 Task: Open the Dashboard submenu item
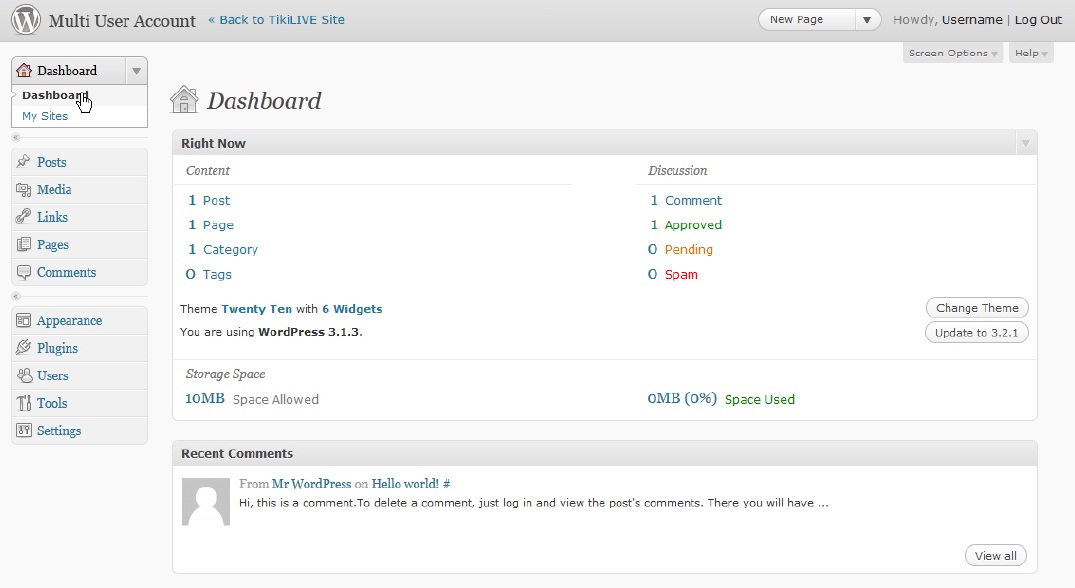click(x=55, y=95)
